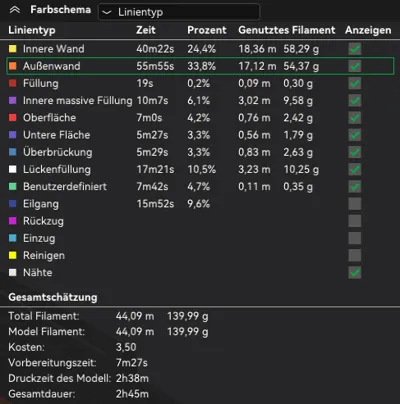This screenshot has height=404, width=400.
Task: Select the Oberfläche line type label
Action: click(49, 118)
